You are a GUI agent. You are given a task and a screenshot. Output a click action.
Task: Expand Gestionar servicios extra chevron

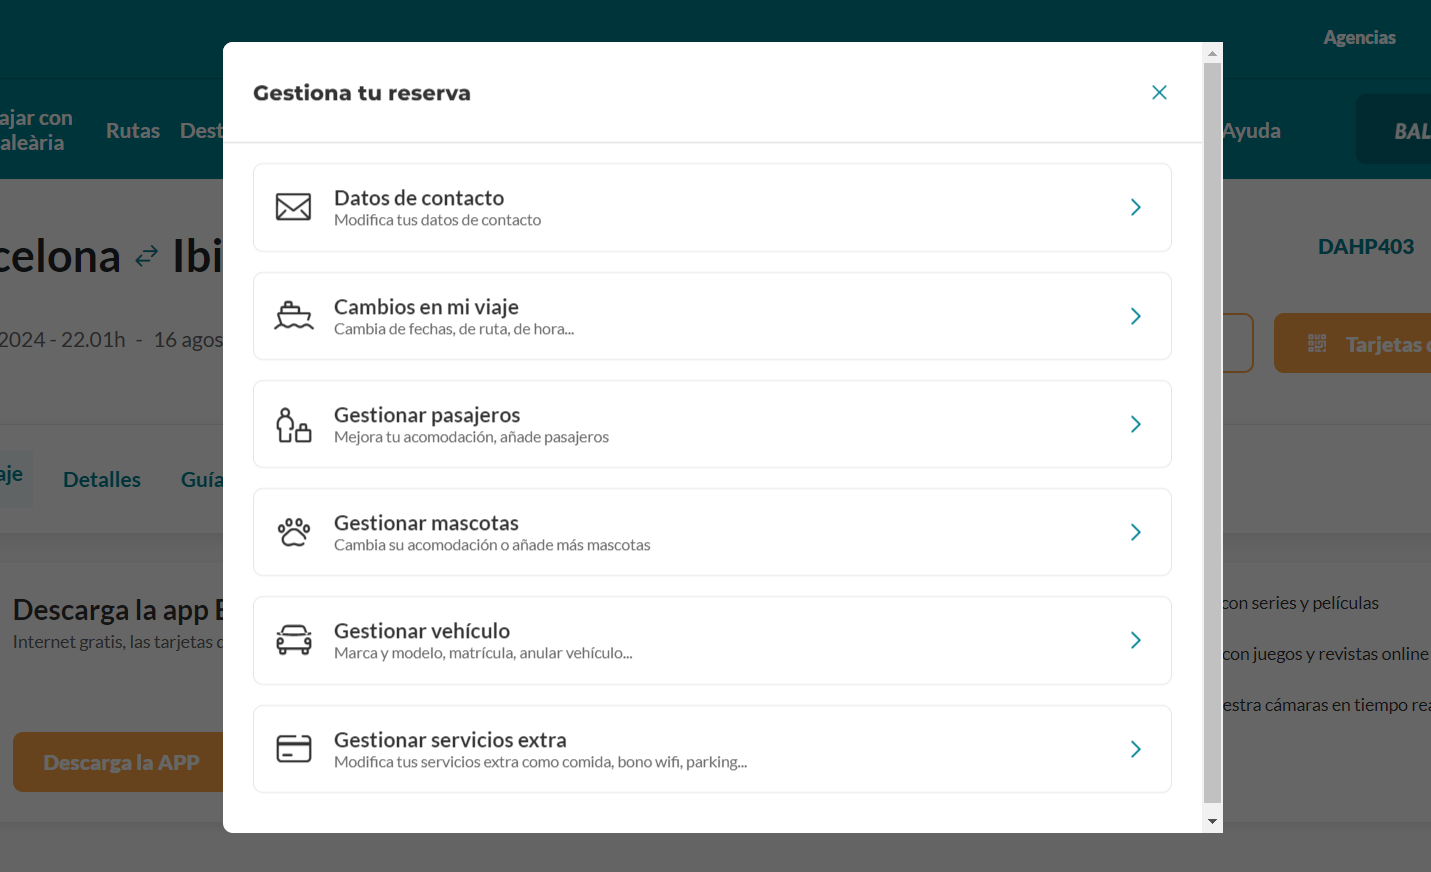click(x=1136, y=749)
